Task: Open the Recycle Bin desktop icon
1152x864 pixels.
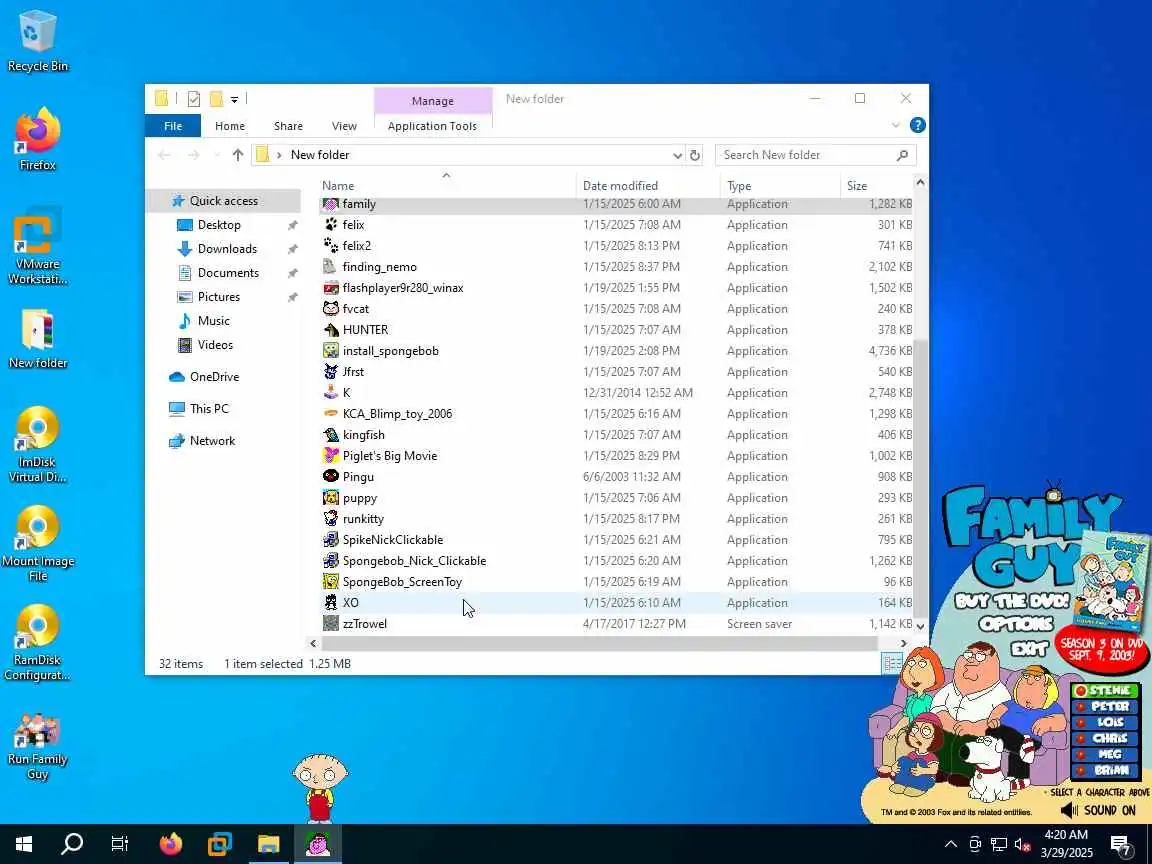Action: (x=37, y=41)
